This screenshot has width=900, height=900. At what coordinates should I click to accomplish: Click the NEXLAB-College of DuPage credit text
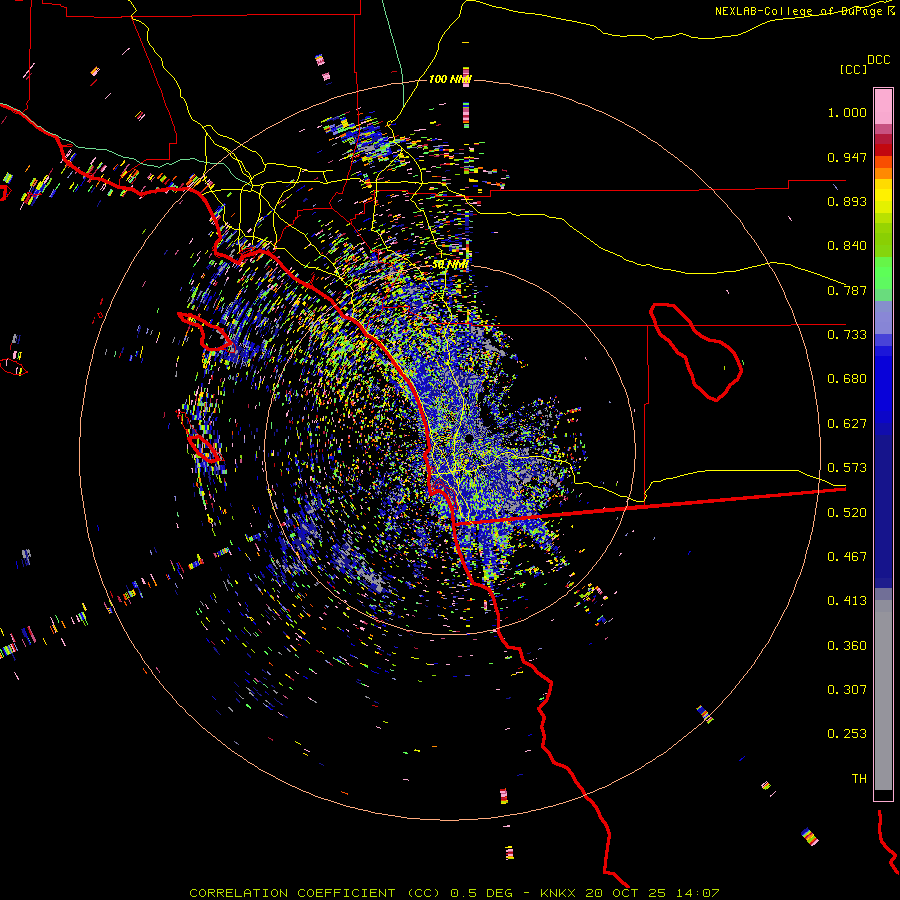(x=805, y=11)
